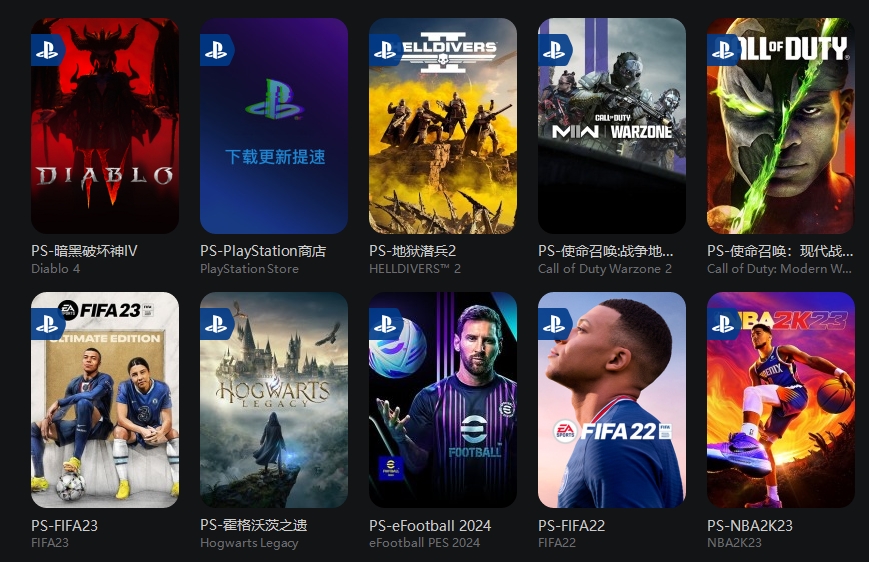This screenshot has width=869, height=562.
Task: Click PlayStation badge icon on Warzone card
Action: point(555,50)
